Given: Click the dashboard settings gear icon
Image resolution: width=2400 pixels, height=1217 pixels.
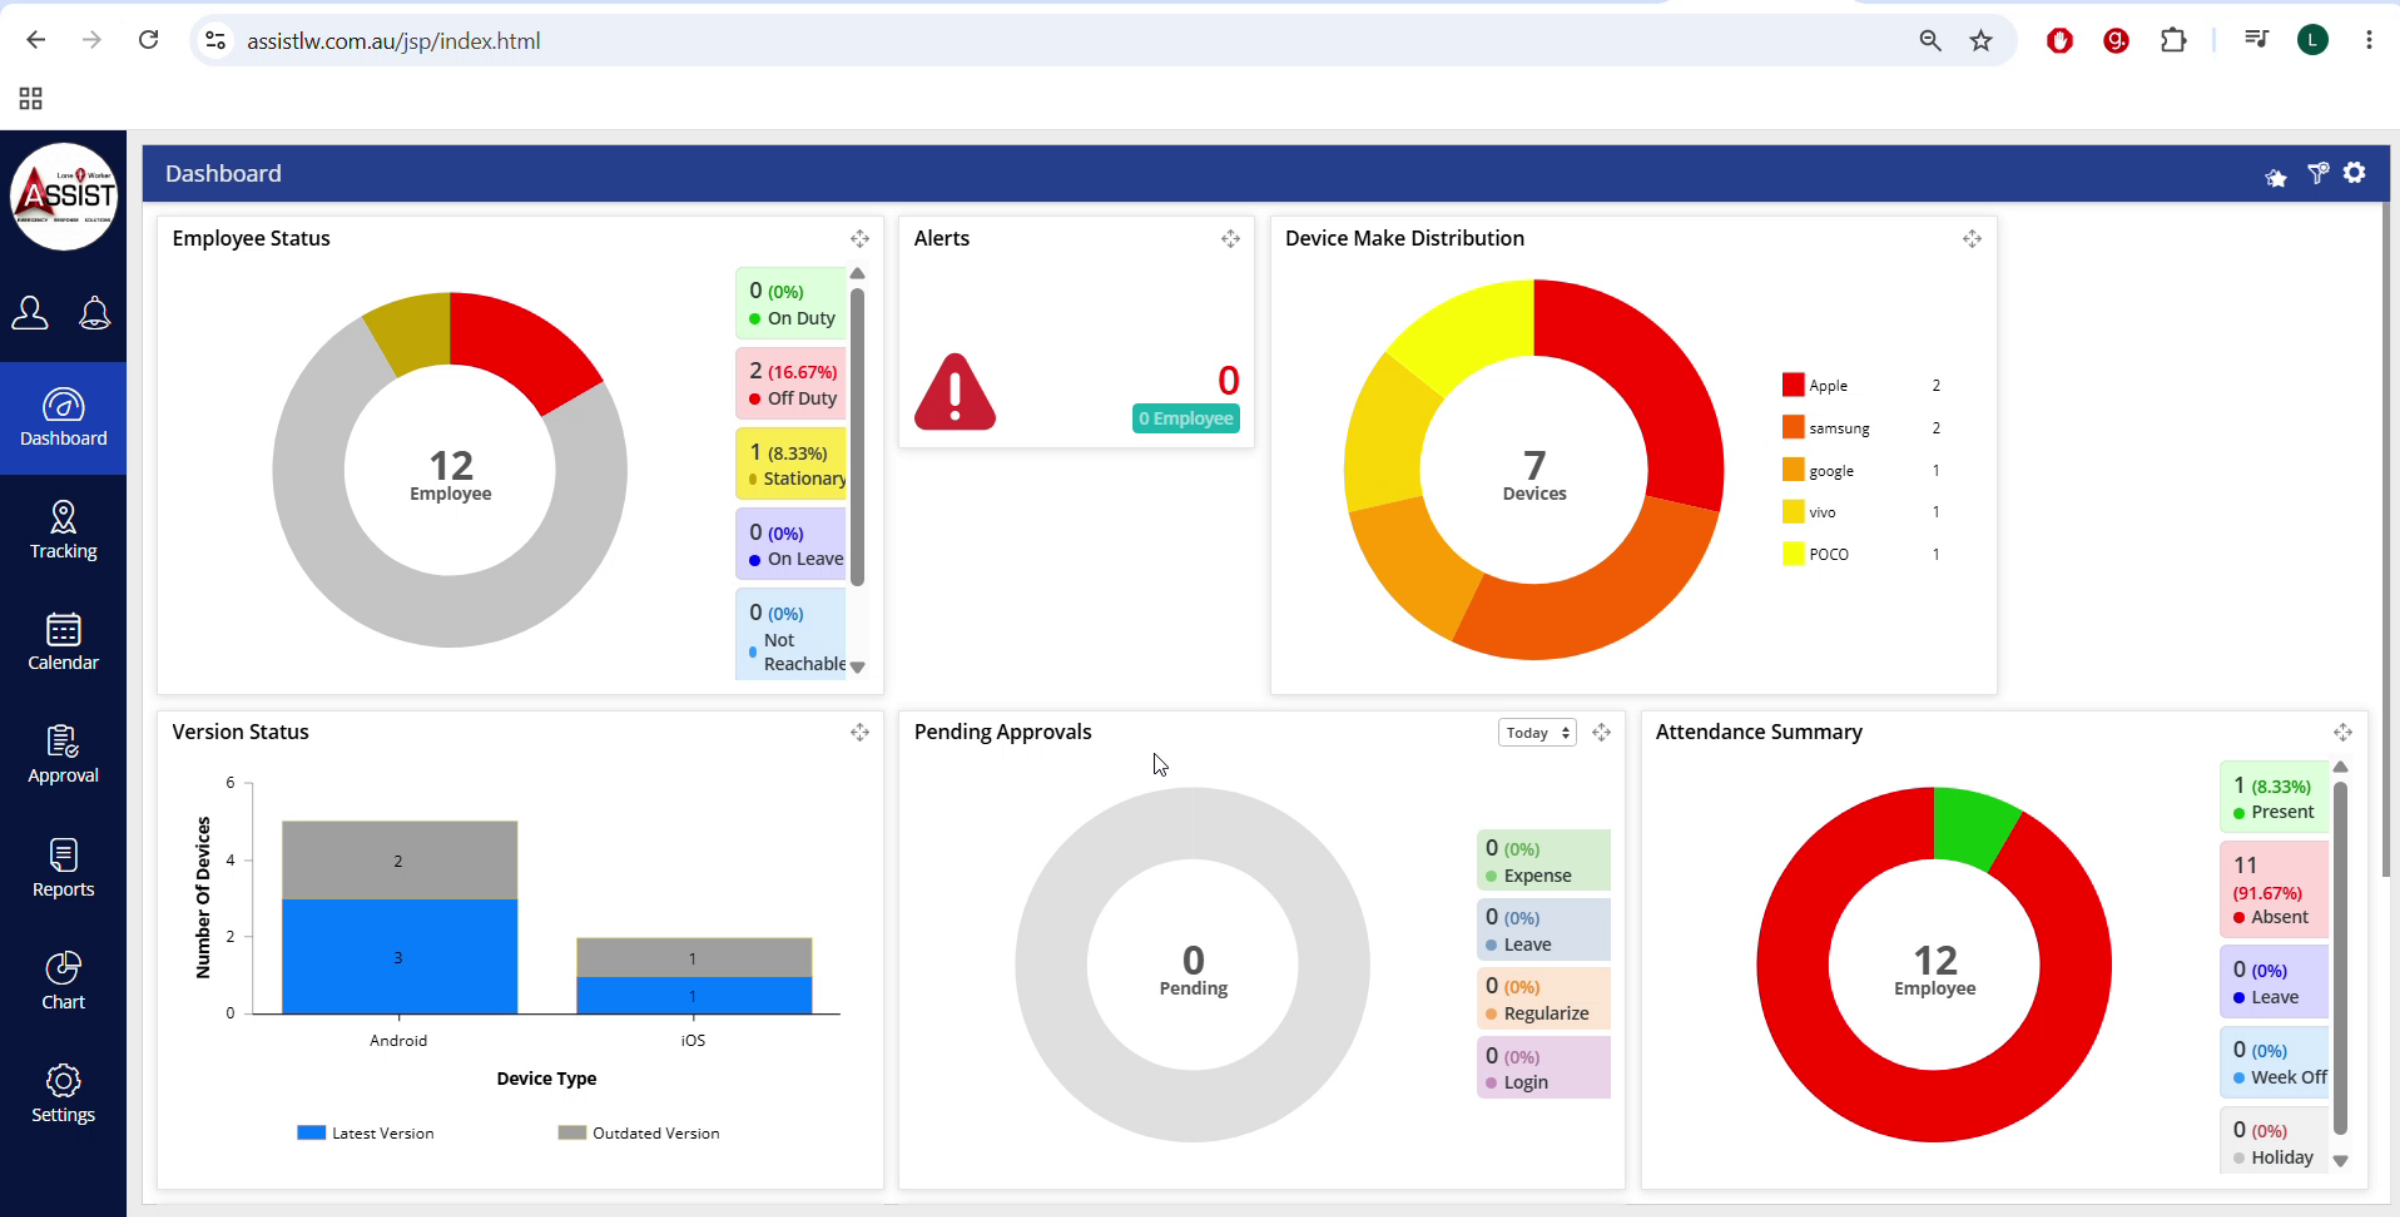Looking at the screenshot, I should tap(2354, 173).
